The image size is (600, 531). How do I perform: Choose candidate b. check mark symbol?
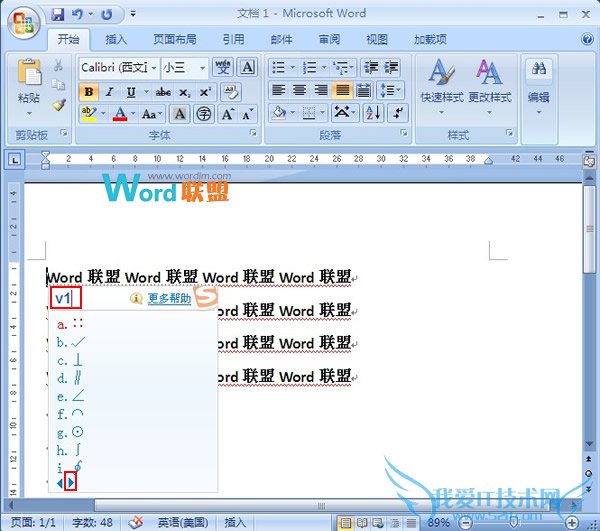71,342
